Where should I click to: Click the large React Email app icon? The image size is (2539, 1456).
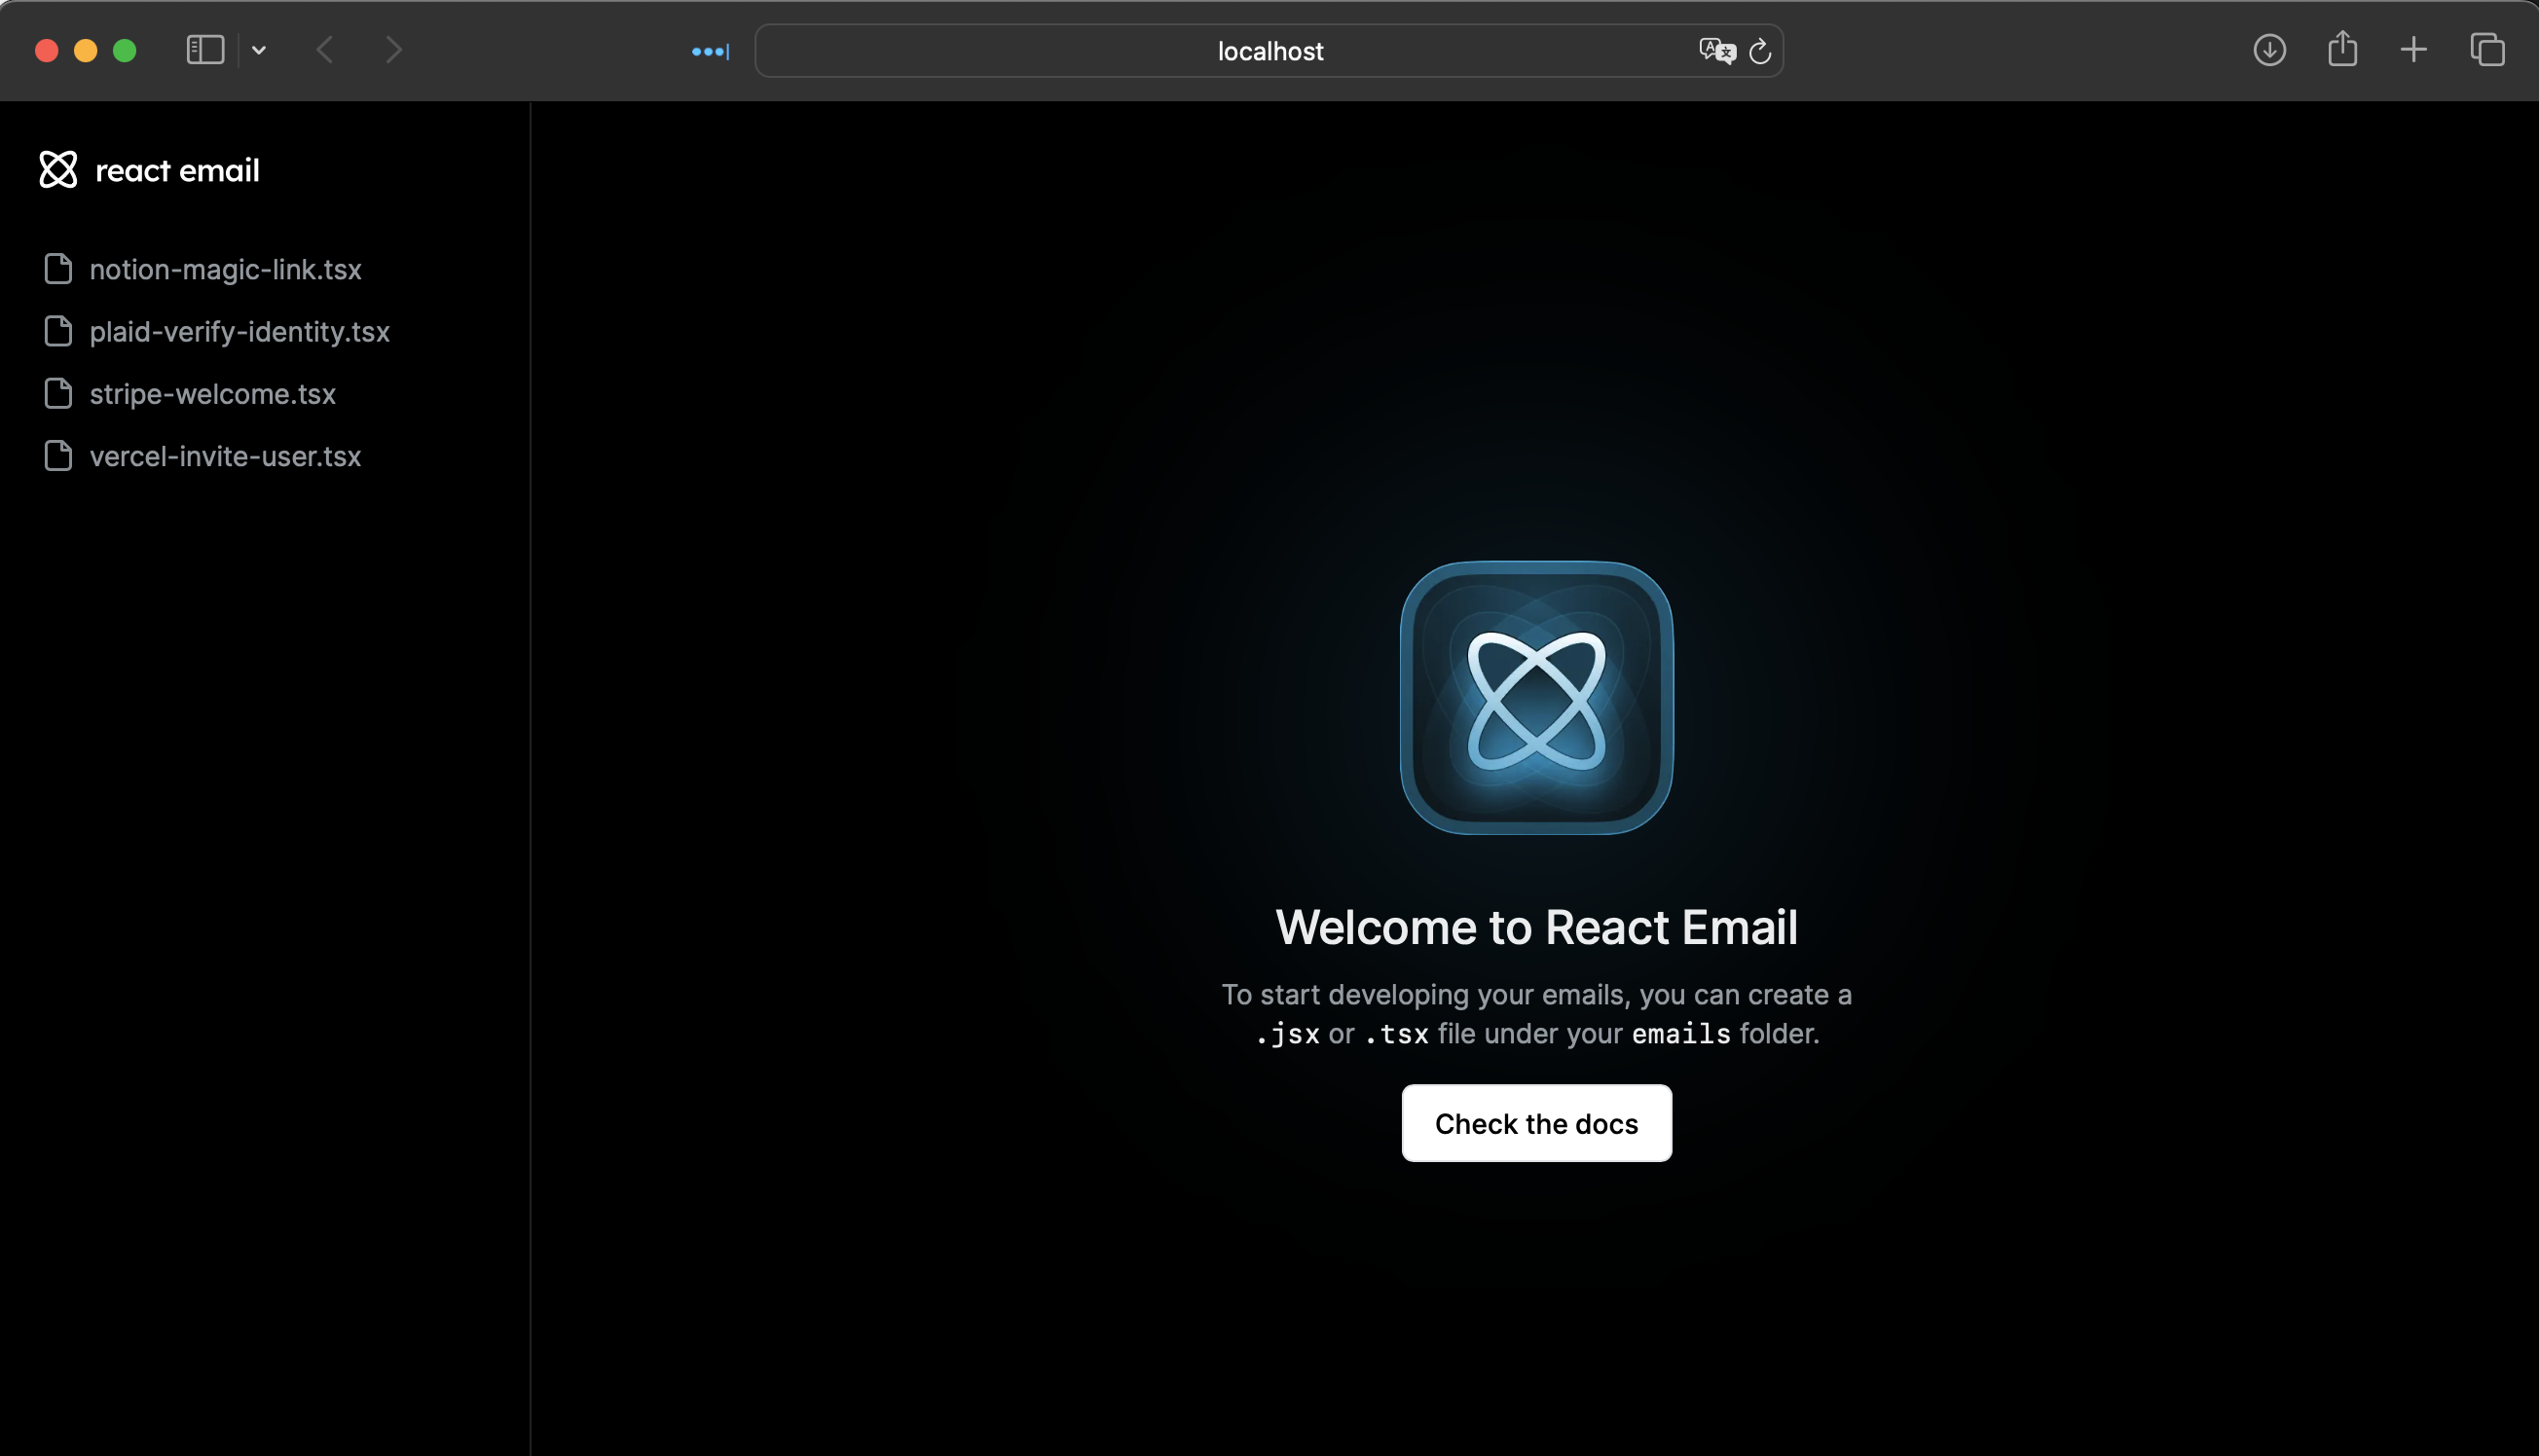point(1536,698)
